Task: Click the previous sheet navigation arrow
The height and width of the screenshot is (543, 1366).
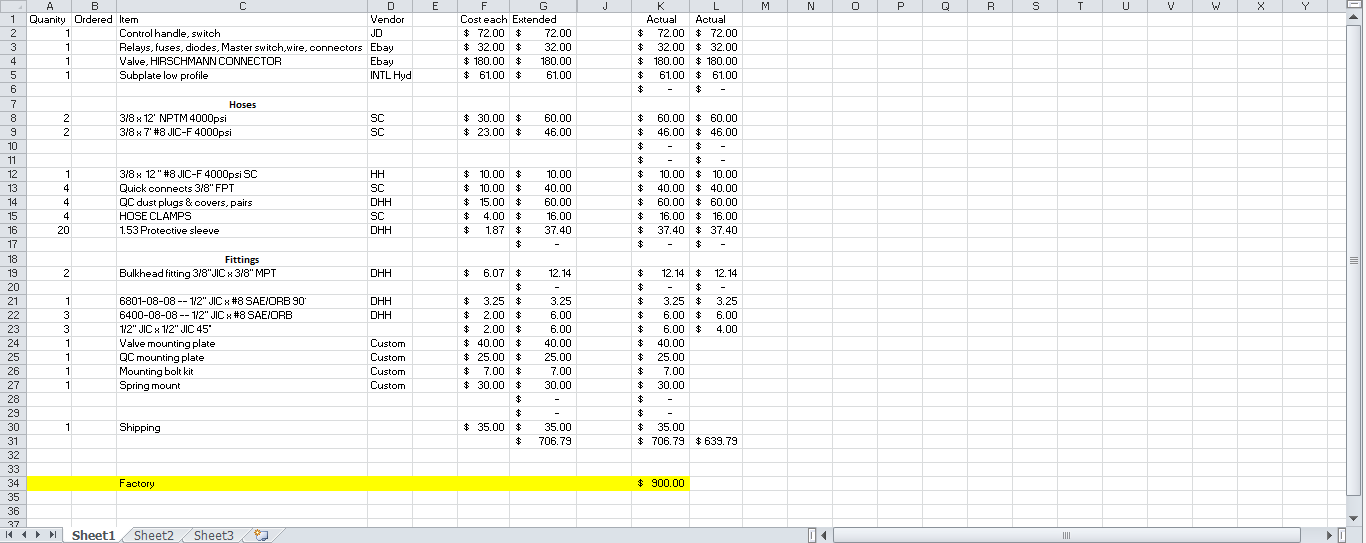Action: coord(24,535)
